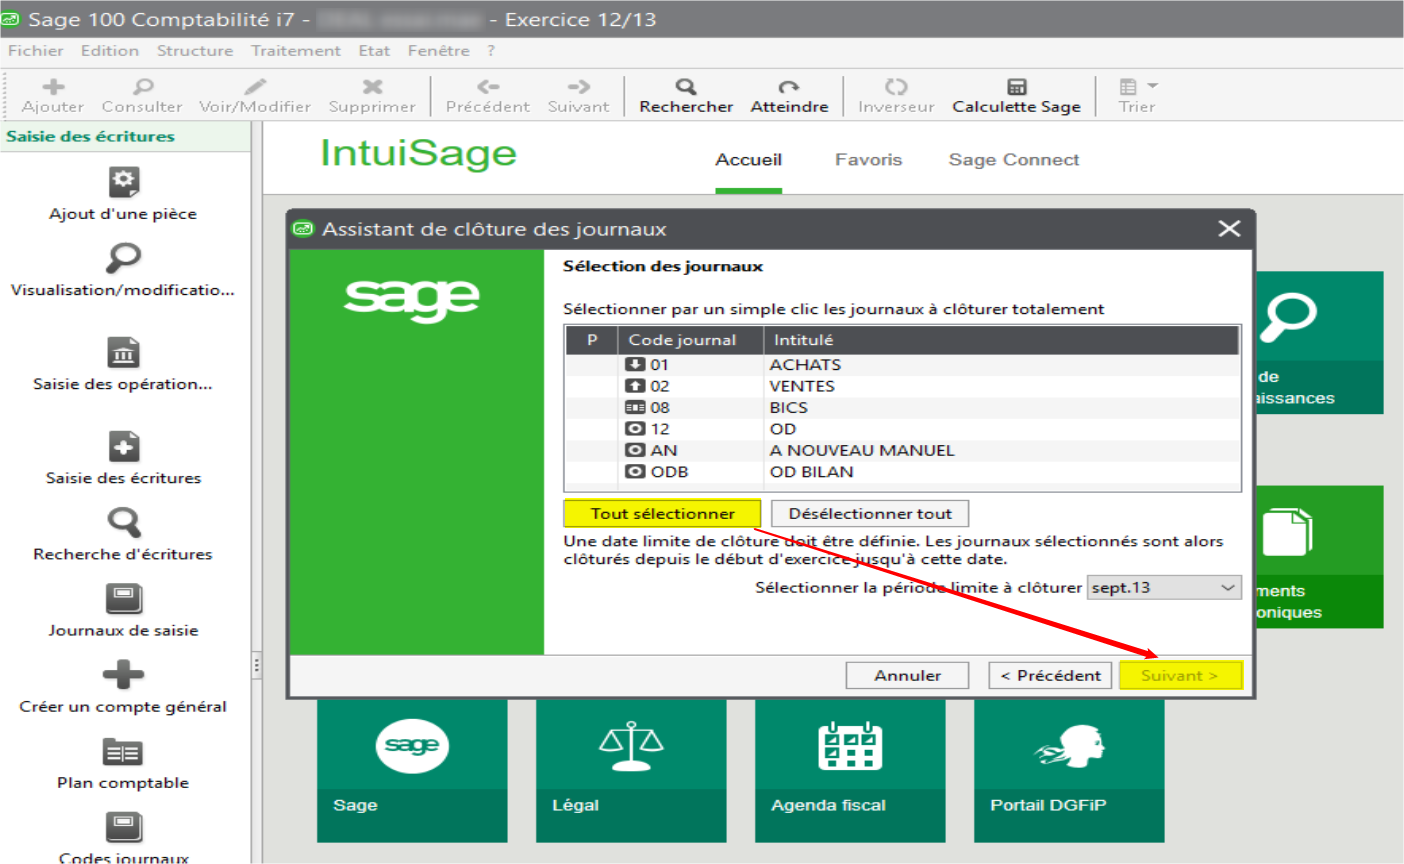The height and width of the screenshot is (864, 1404).
Task: Expand the période limite dropdown sept.13
Action: (x=1228, y=588)
